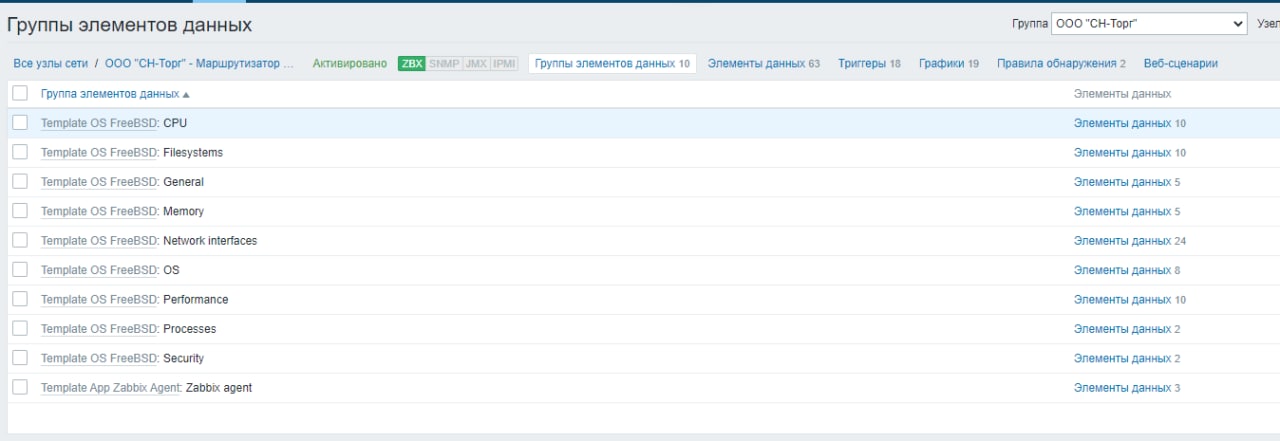This screenshot has width=1280, height=441.
Task: Click the Security group name text
Action: pyautogui.click(x=183, y=358)
